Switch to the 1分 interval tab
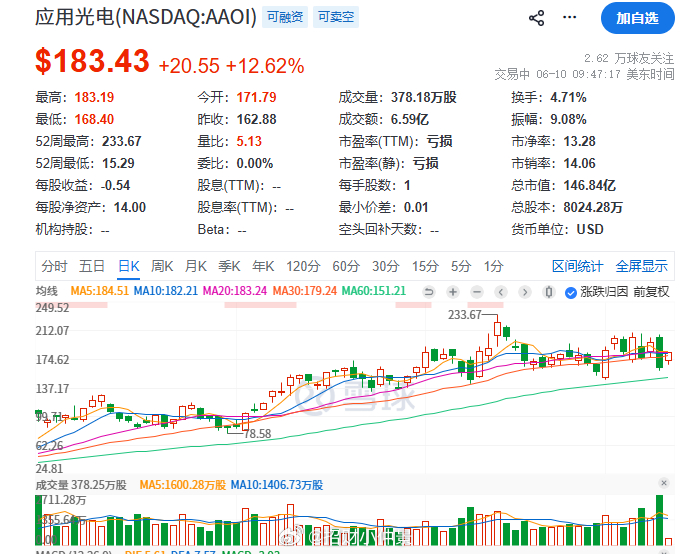 pyautogui.click(x=494, y=266)
